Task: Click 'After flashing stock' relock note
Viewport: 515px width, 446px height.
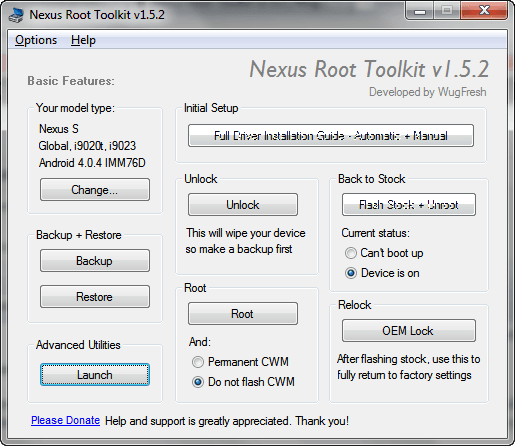Action: [x=409, y=367]
